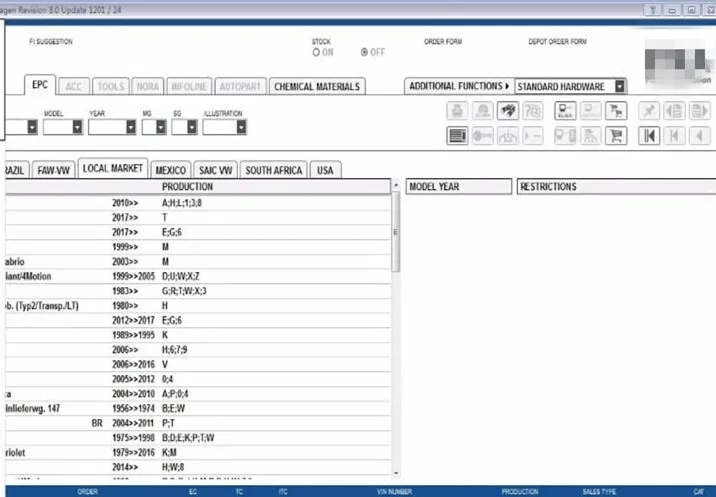The image size is (716, 497).
Task: Click the download tray arrow icon
Action: [508, 136]
